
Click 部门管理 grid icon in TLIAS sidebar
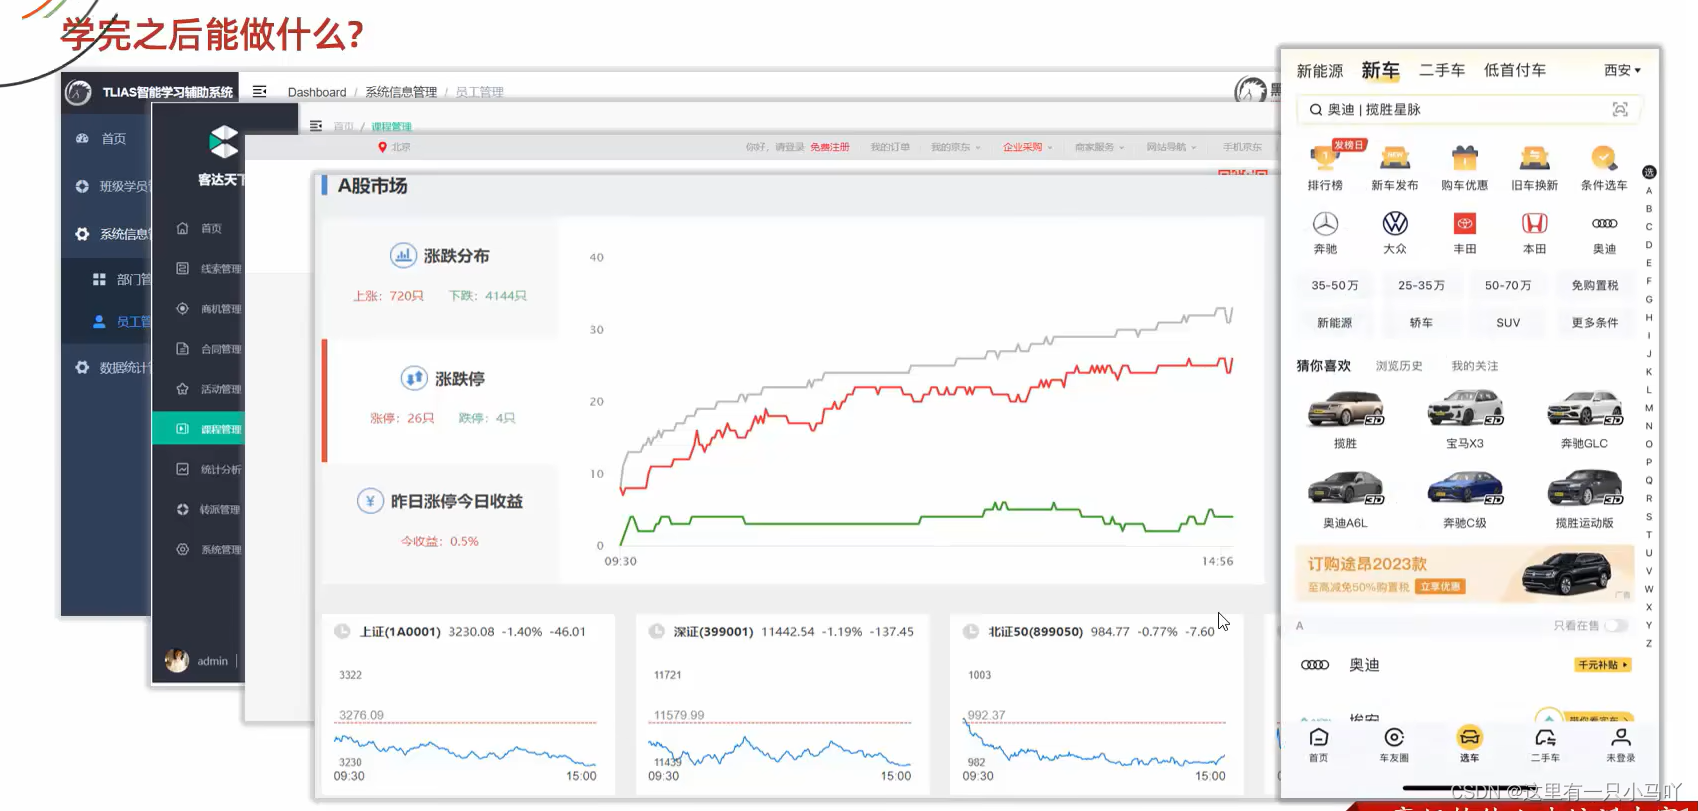99,279
